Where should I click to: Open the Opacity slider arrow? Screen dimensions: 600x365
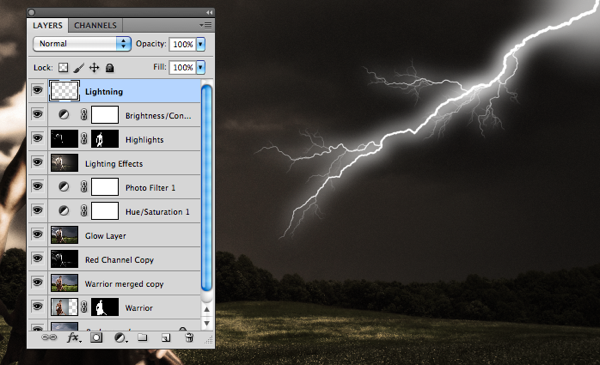point(201,44)
